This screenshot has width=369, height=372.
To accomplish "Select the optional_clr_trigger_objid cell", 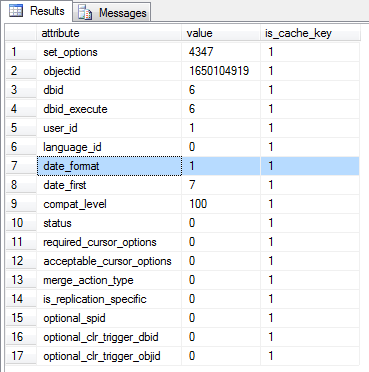I will [109, 356].
